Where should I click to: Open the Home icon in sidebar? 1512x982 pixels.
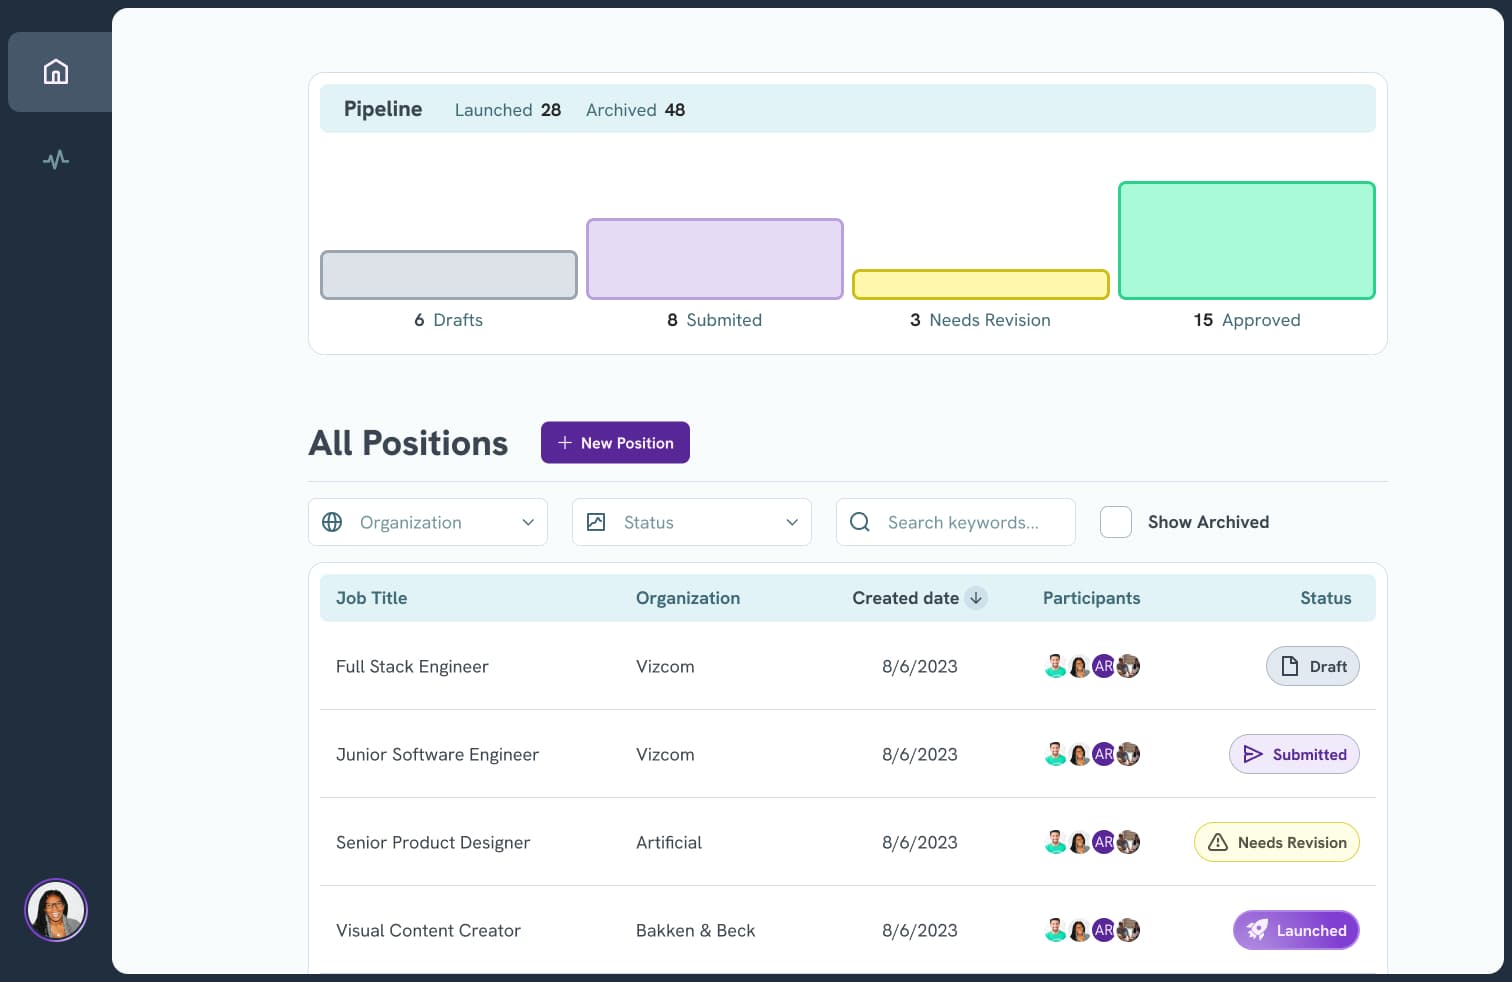pos(56,72)
